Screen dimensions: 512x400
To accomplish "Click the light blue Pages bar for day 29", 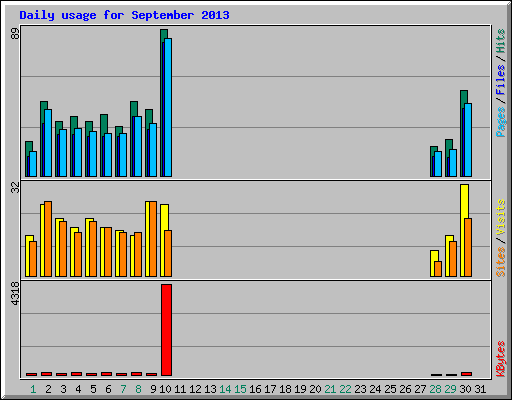I will [453, 163].
